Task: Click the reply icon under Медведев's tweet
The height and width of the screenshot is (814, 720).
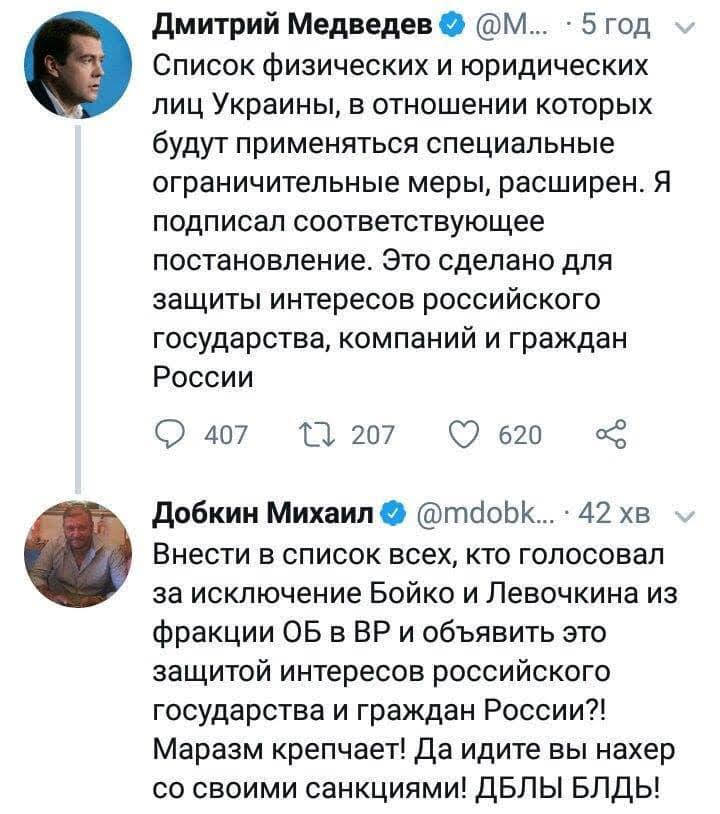Action: coord(170,433)
